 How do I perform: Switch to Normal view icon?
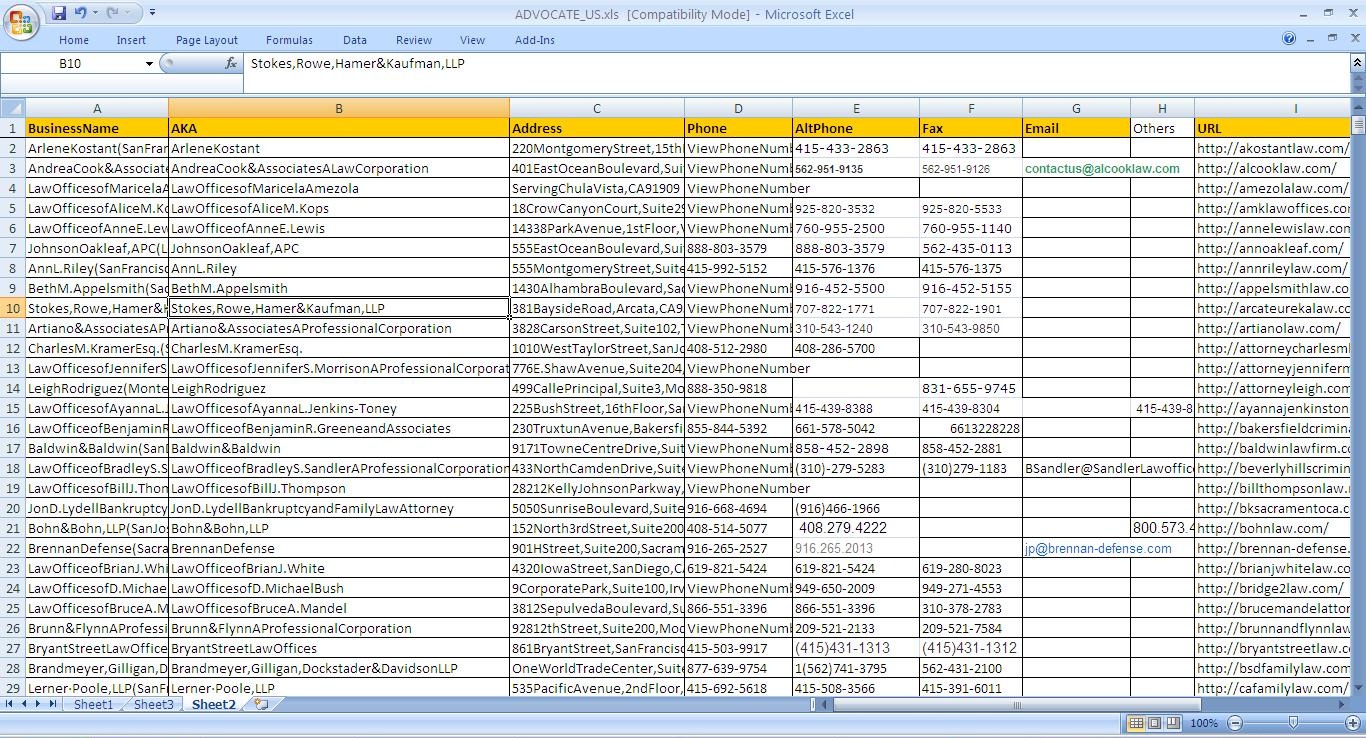(x=1136, y=723)
